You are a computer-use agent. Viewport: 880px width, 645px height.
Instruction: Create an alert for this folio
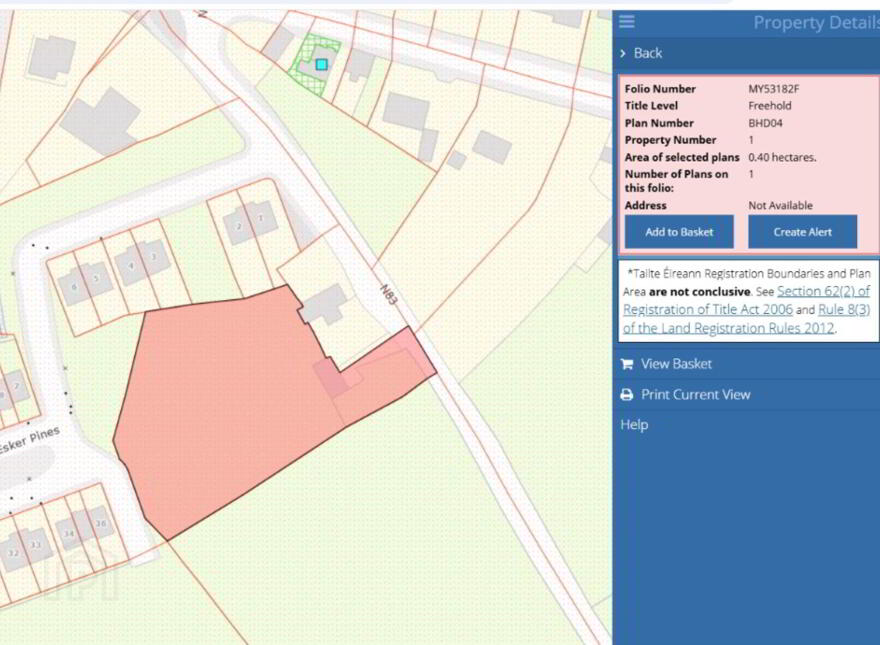click(803, 231)
